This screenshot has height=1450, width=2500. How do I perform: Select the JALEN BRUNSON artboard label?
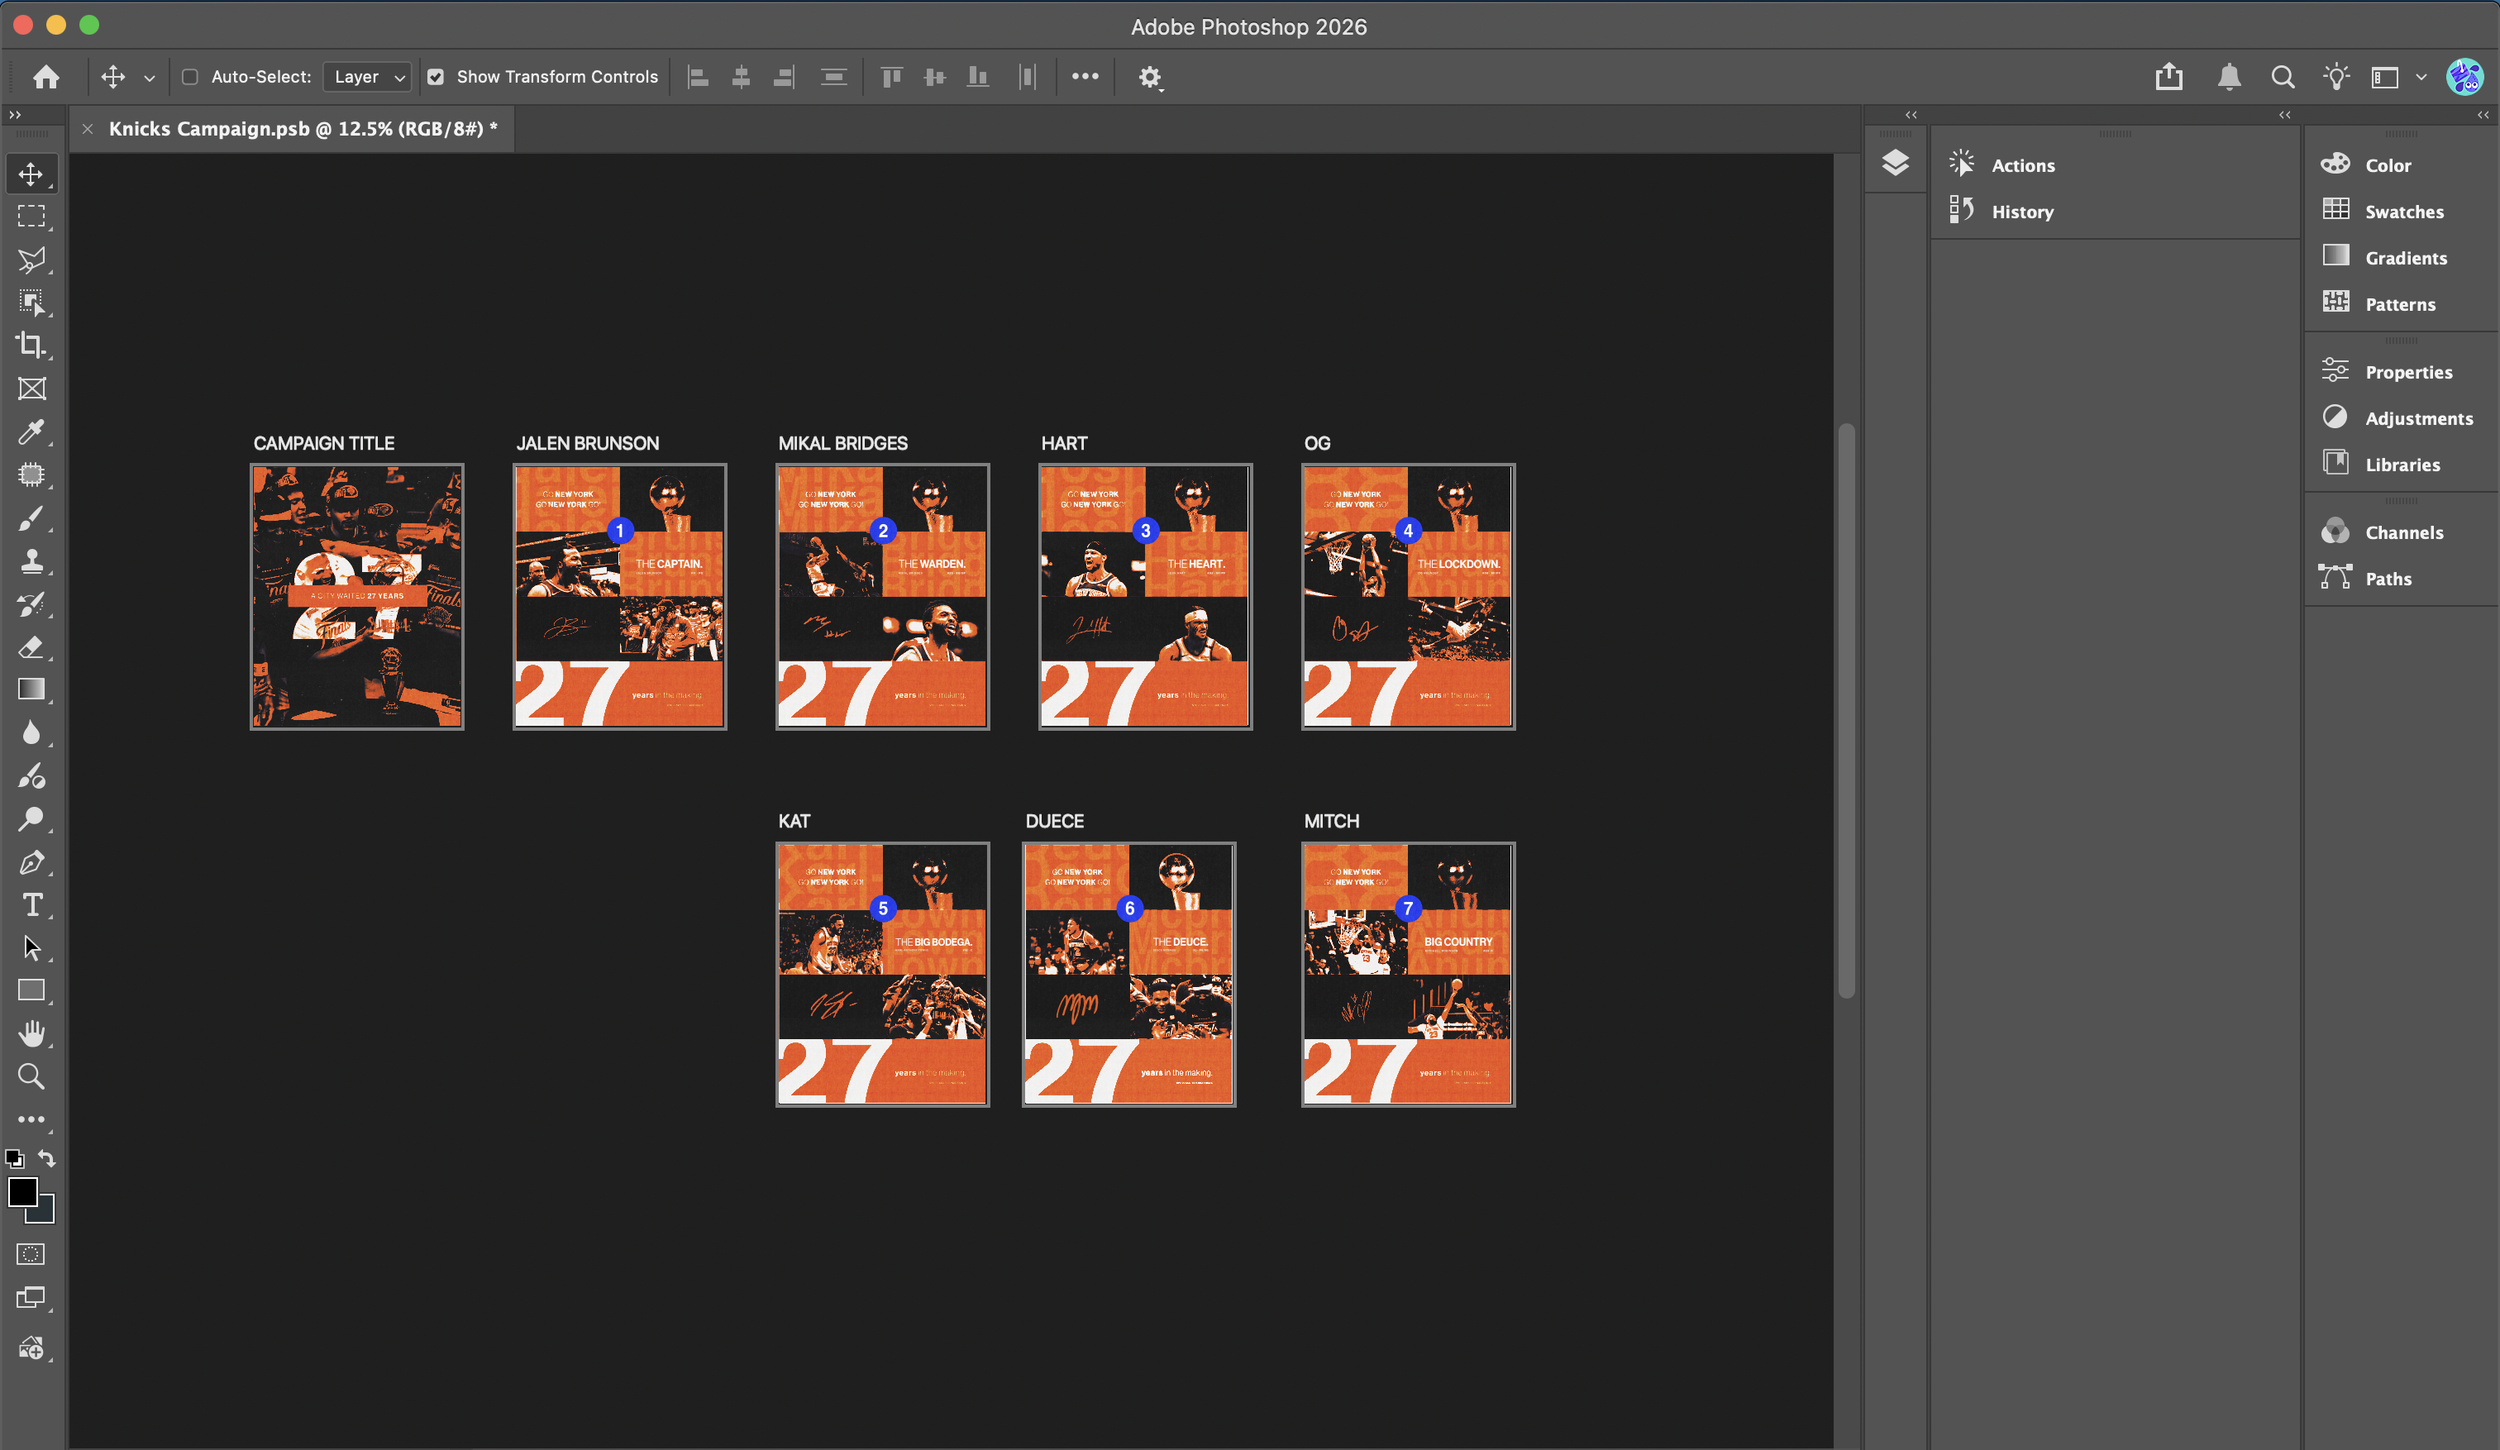[588, 443]
